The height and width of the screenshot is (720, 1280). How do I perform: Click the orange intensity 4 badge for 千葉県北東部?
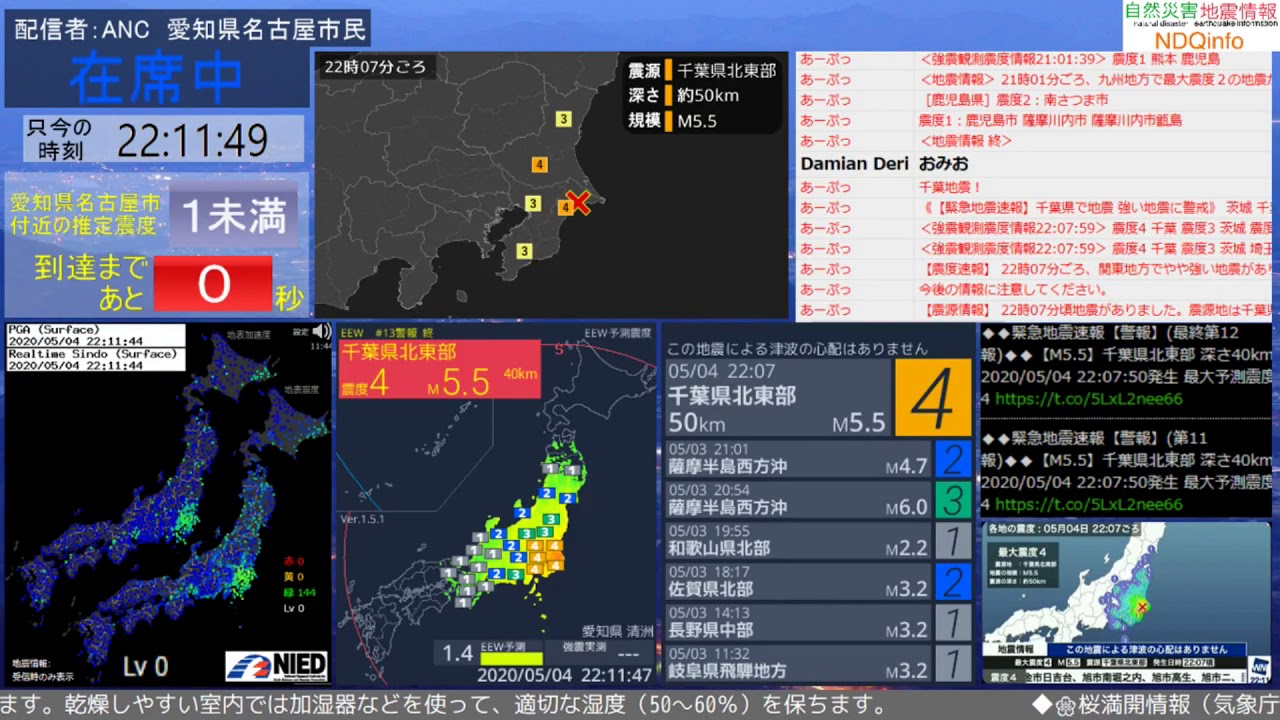(932, 398)
